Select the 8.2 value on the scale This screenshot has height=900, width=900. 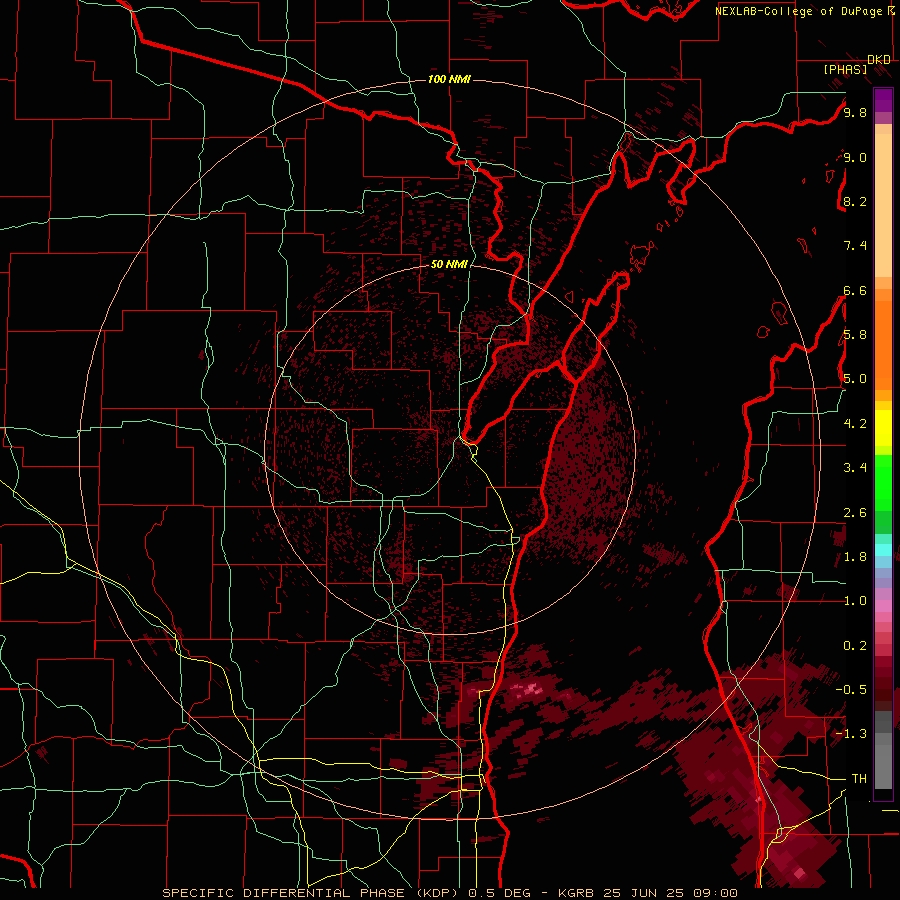855,201
